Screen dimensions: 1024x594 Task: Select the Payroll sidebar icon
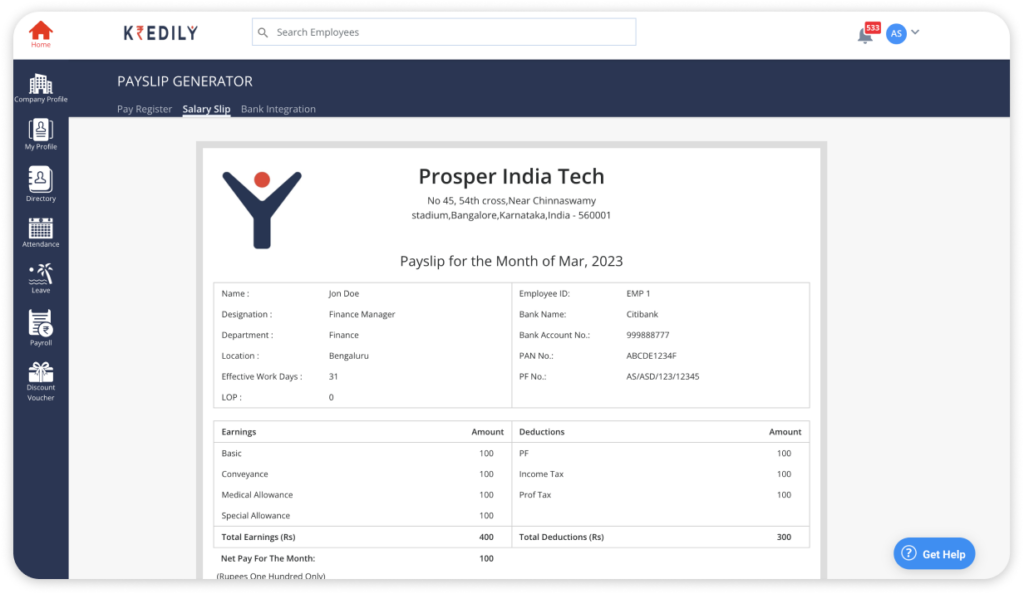pyautogui.click(x=40, y=325)
